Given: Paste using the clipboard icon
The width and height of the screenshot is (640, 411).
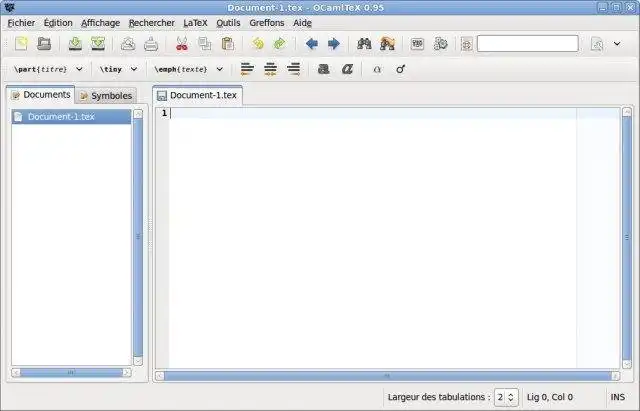Looking at the screenshot, I should pyautogui.click(x=227, y=44).
